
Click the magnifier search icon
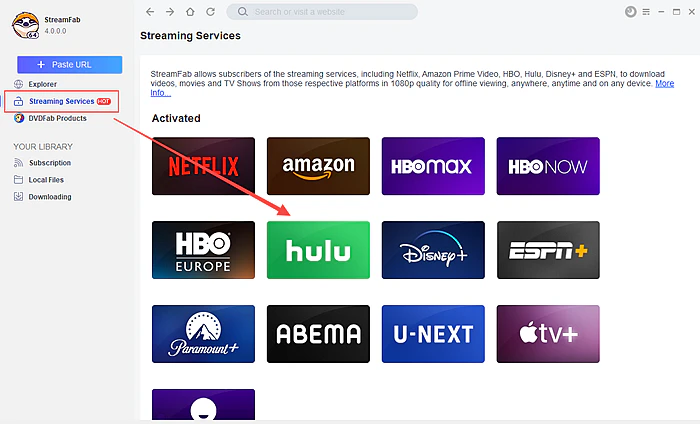(242, 12)
